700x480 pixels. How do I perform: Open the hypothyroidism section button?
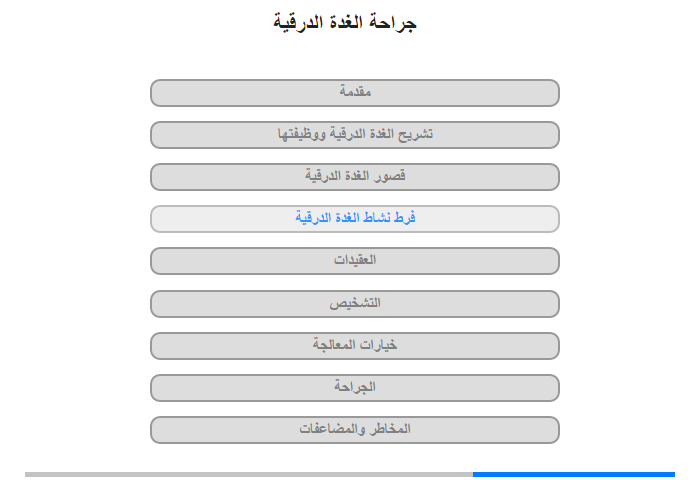(x=354, y=177)
